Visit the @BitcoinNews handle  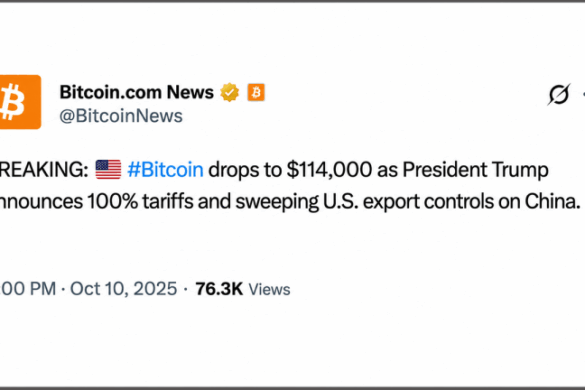121,116
